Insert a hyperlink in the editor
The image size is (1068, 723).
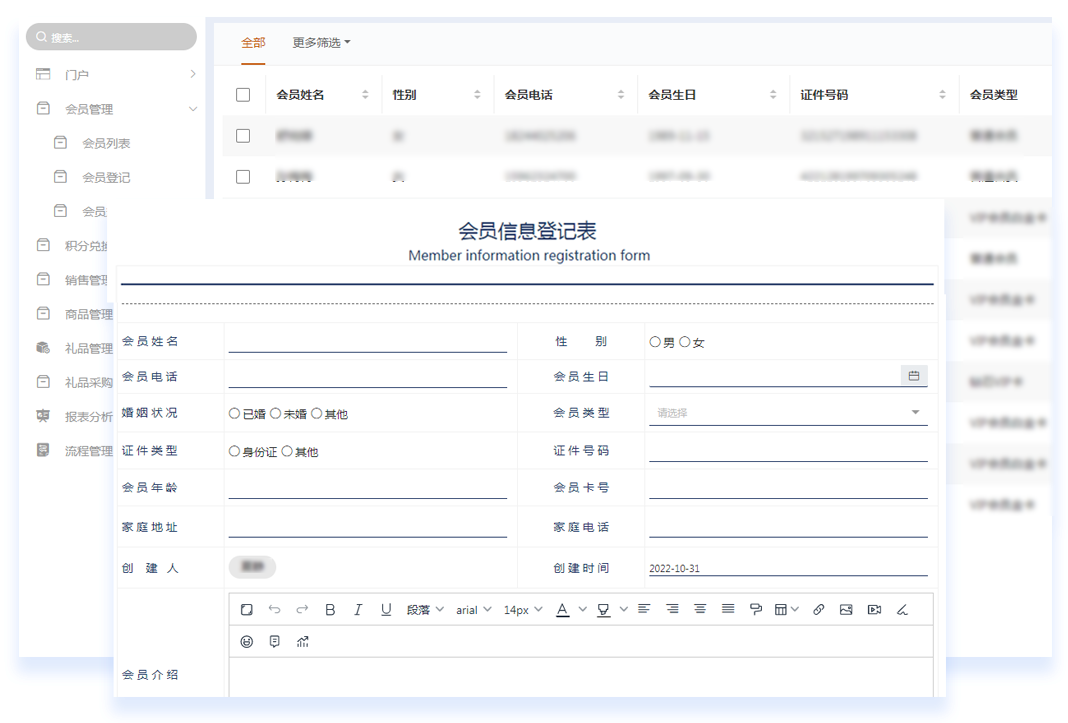coord(818,608)
